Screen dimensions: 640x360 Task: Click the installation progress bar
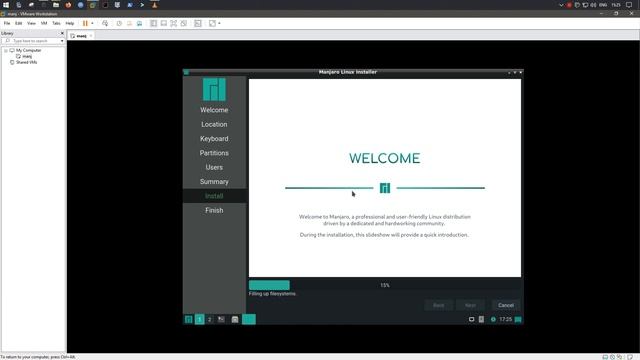click(x=384, y=285)
